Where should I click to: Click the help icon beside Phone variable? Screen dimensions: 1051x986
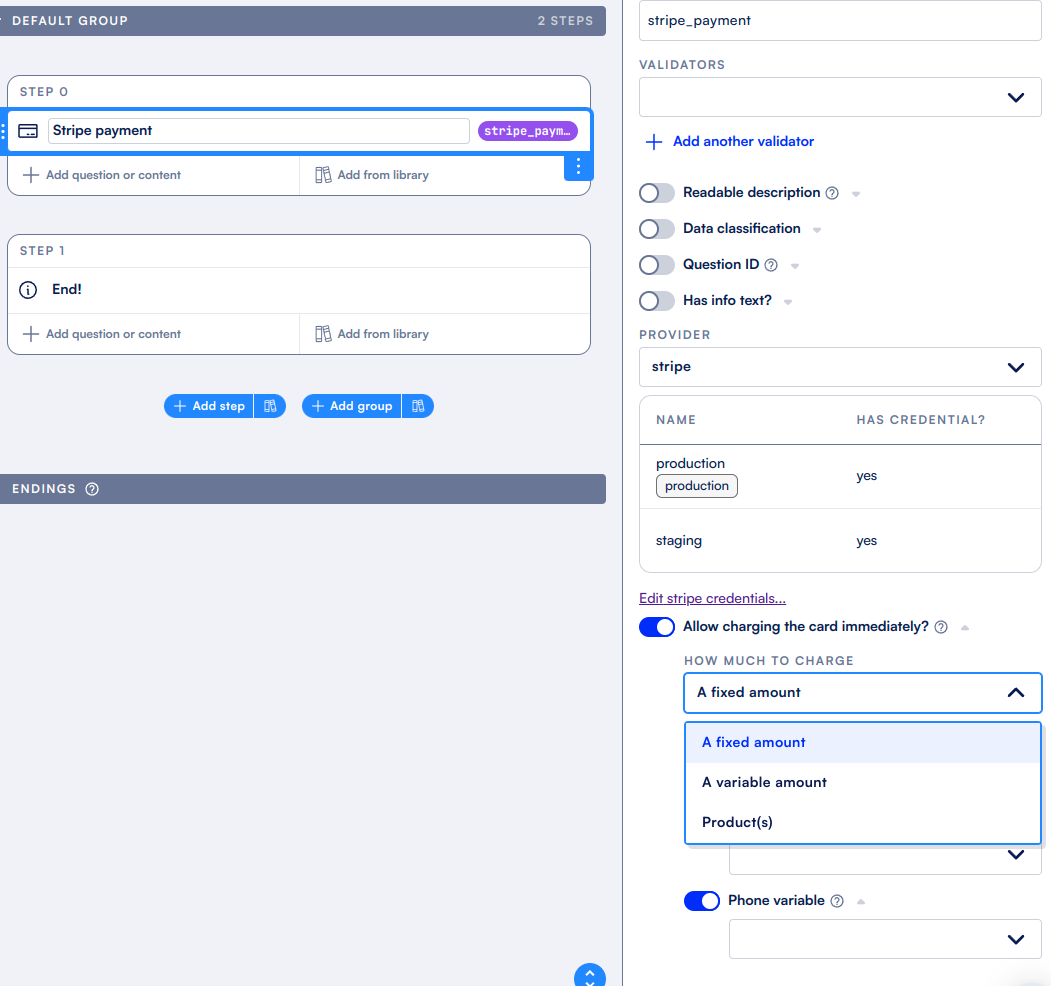(837, 901)
